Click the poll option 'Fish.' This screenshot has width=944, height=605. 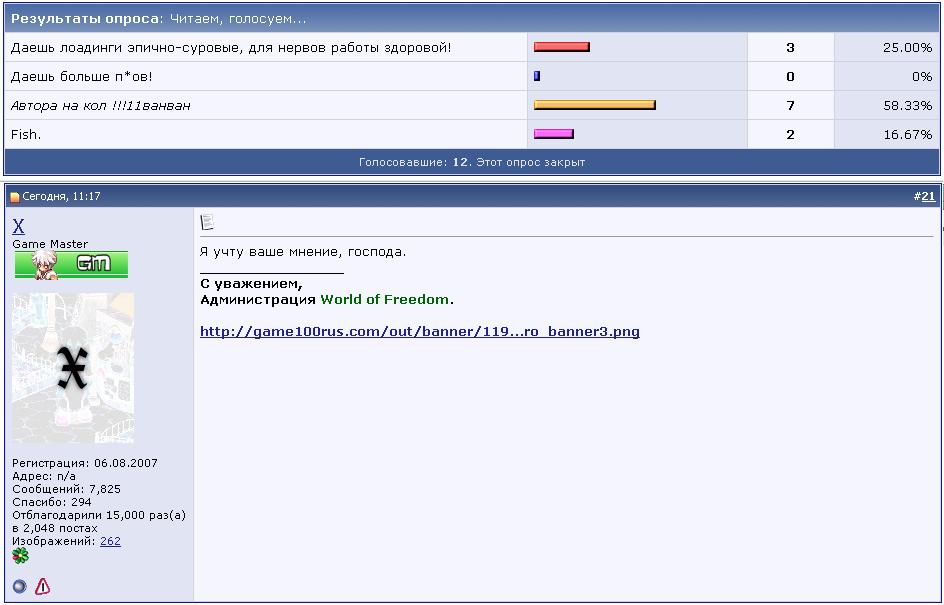26,134
